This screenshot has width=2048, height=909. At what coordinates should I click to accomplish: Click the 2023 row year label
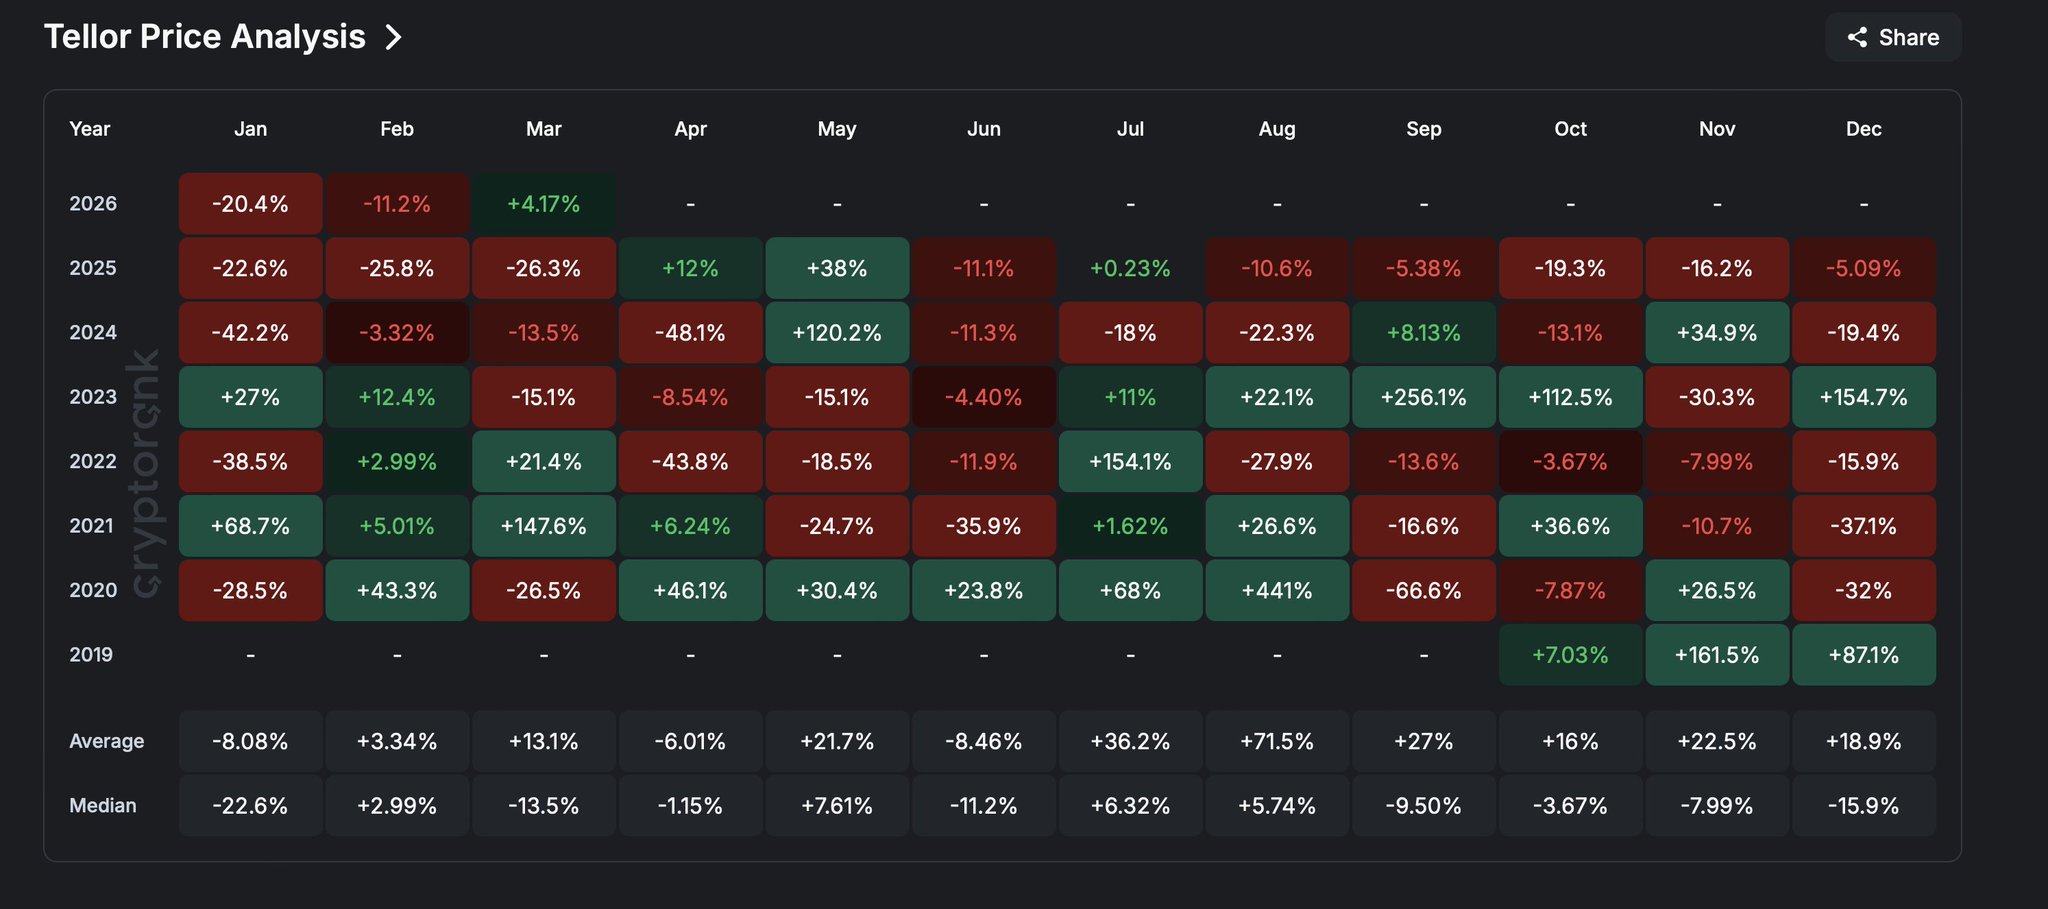pyautogui.click(x=93, y=397)
